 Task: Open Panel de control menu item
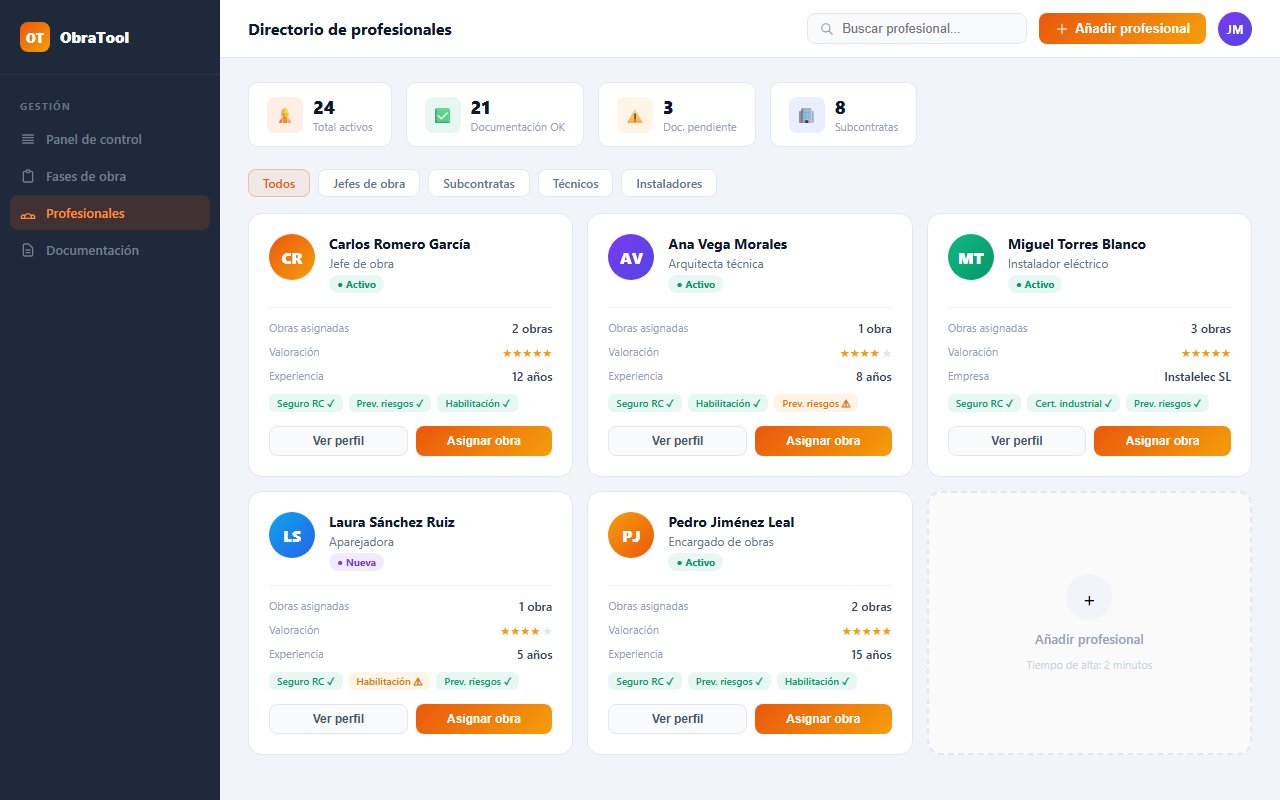click(x=110, y=139)
